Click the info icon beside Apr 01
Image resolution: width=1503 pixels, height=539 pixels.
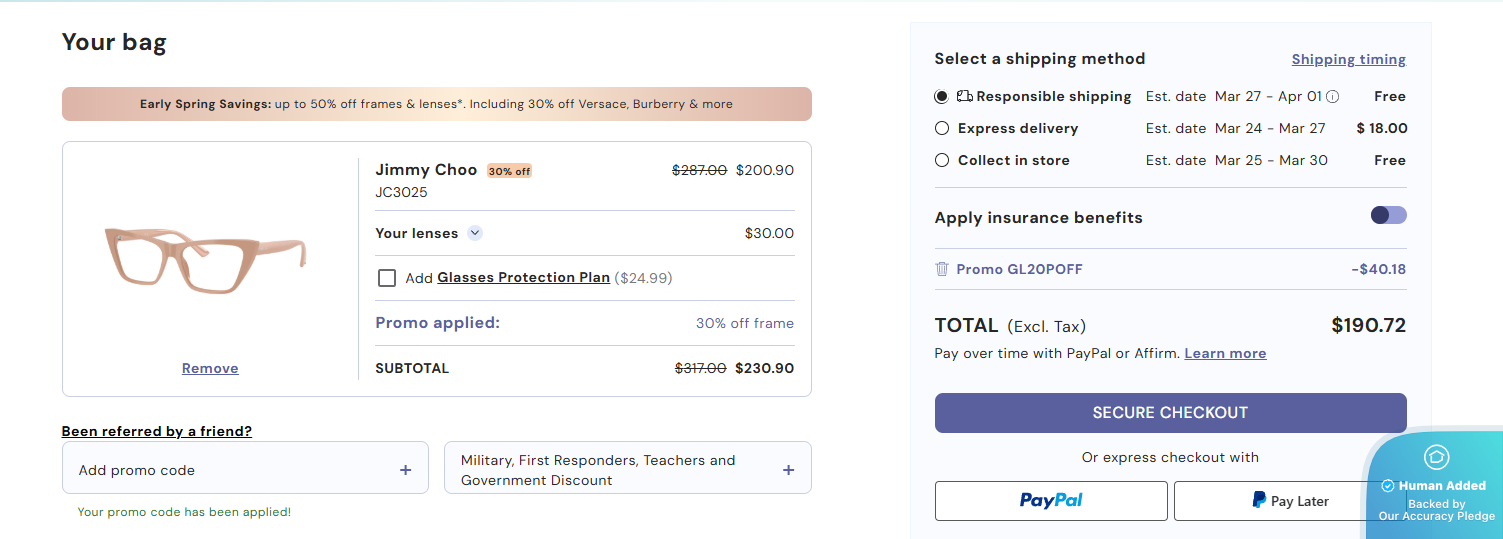pos(1332,97)
